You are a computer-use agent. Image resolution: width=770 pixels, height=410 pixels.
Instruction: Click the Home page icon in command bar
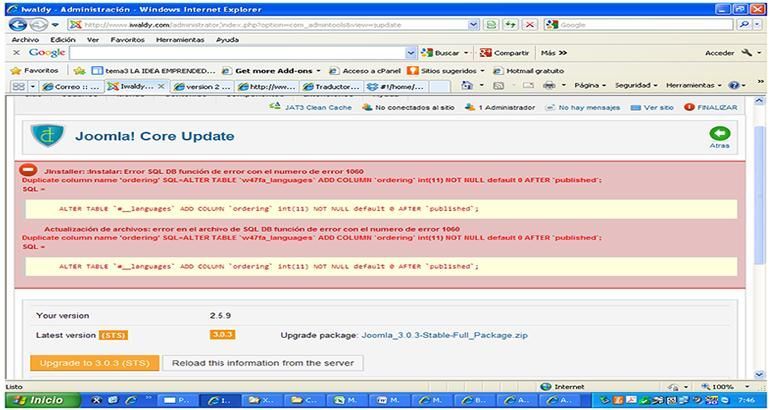(x=468, y=85)
